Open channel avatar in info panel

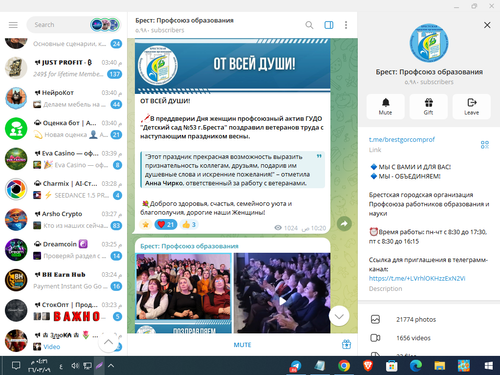pyautogui.click(x=429, y=43)
